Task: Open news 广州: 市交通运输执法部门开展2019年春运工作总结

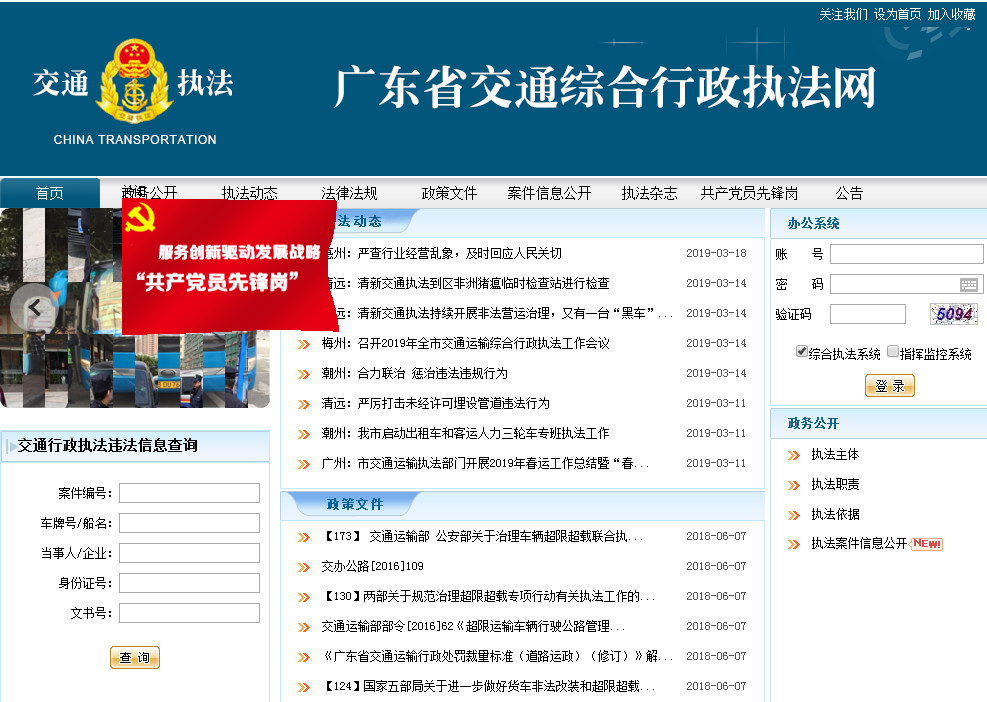Action: [485, 463]
